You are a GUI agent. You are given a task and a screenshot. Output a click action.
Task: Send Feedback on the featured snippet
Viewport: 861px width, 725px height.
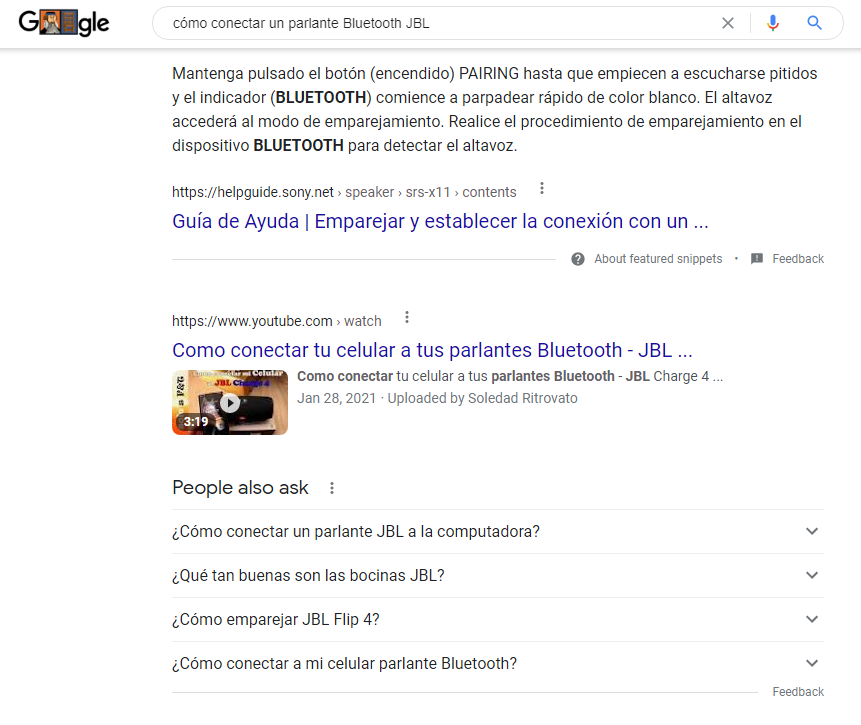(796, 258)
